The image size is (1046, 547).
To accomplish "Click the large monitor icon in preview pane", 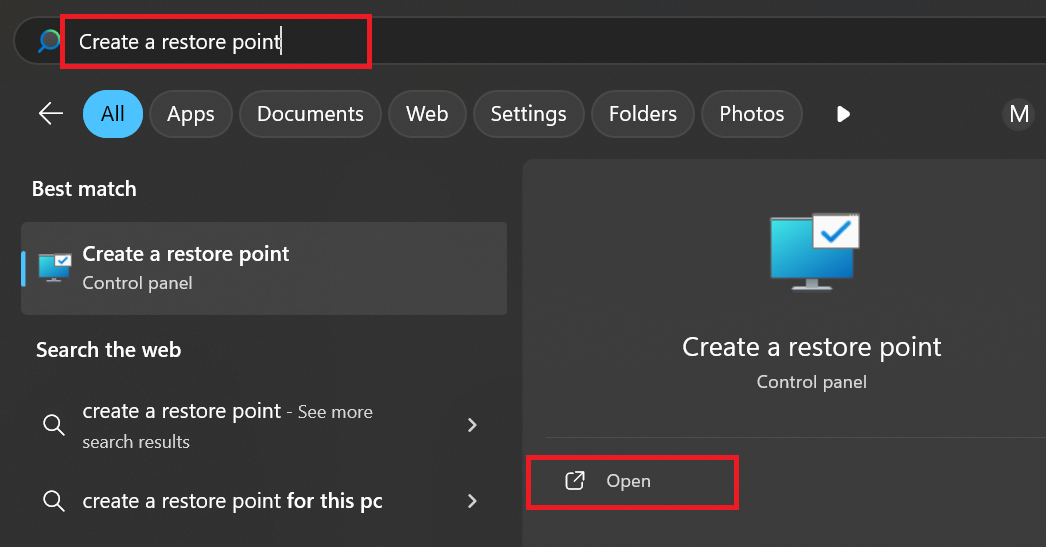I will click(x=814, y=250).
